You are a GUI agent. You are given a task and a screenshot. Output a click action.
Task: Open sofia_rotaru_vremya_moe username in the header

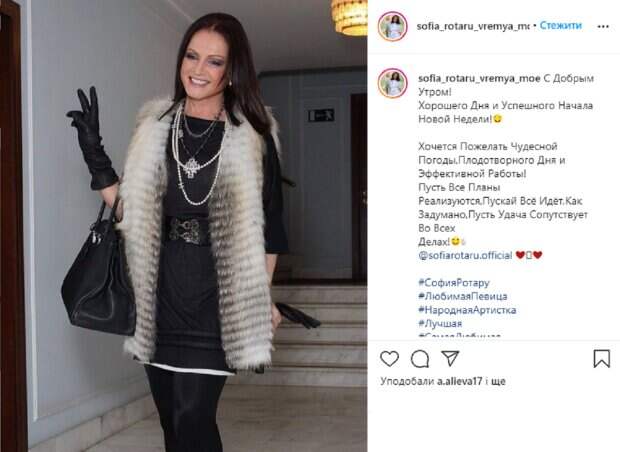(473, 26)
